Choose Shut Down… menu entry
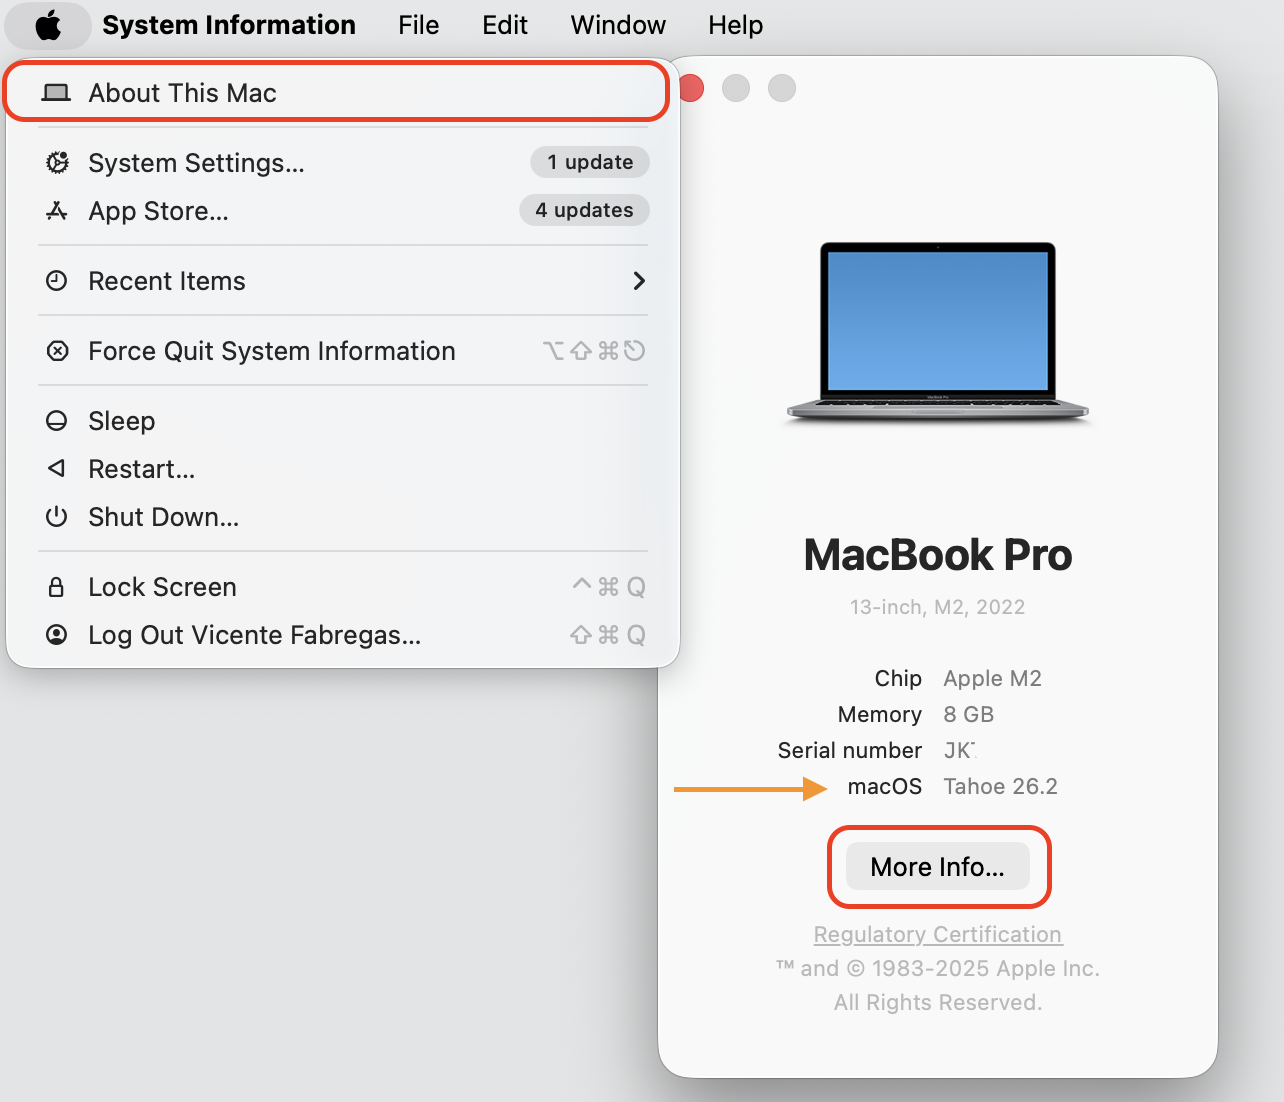 [x=343, y=517]
